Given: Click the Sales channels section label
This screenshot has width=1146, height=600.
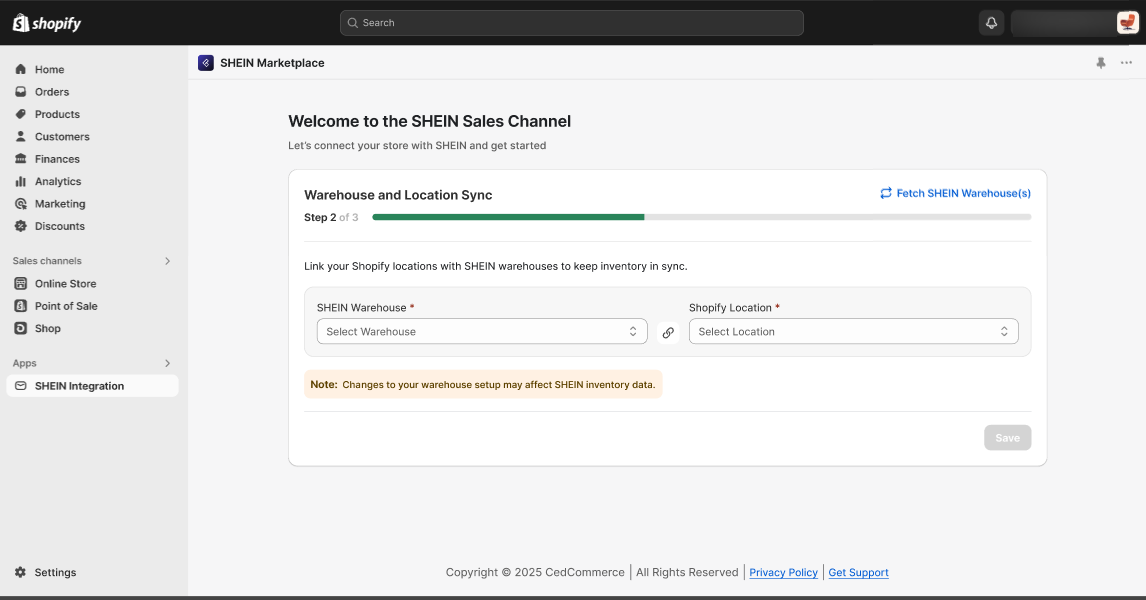Looking at the screenshot, I should pos(47,261).
